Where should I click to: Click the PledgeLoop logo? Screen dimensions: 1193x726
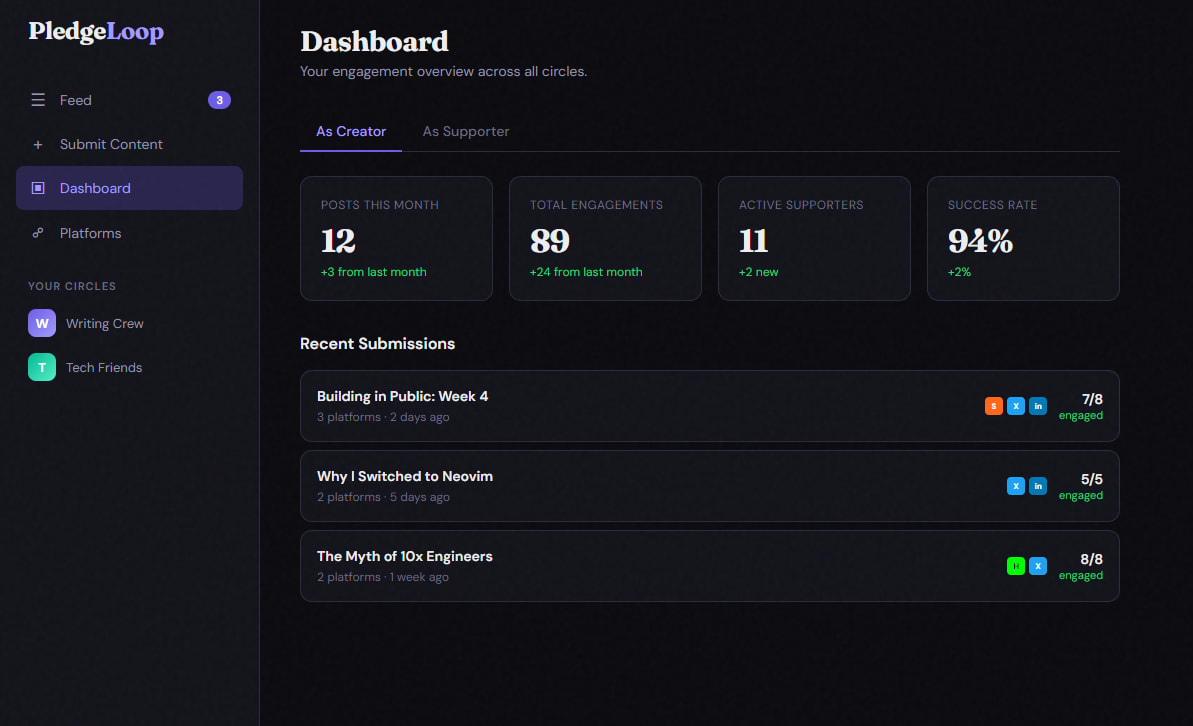pyautogui.click(x=96, y=31)
